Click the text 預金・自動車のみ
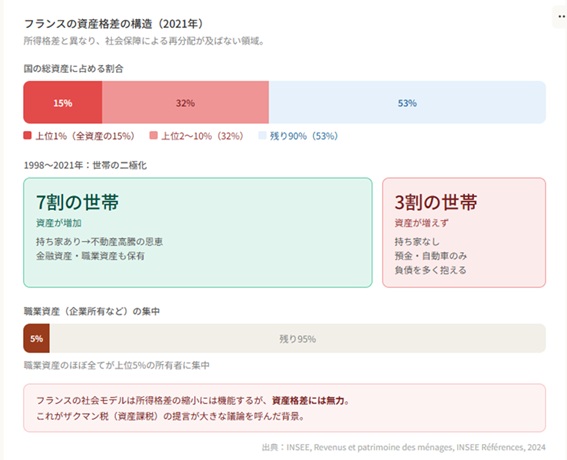Viewport: 567px width, 460px height. [431, 256]
